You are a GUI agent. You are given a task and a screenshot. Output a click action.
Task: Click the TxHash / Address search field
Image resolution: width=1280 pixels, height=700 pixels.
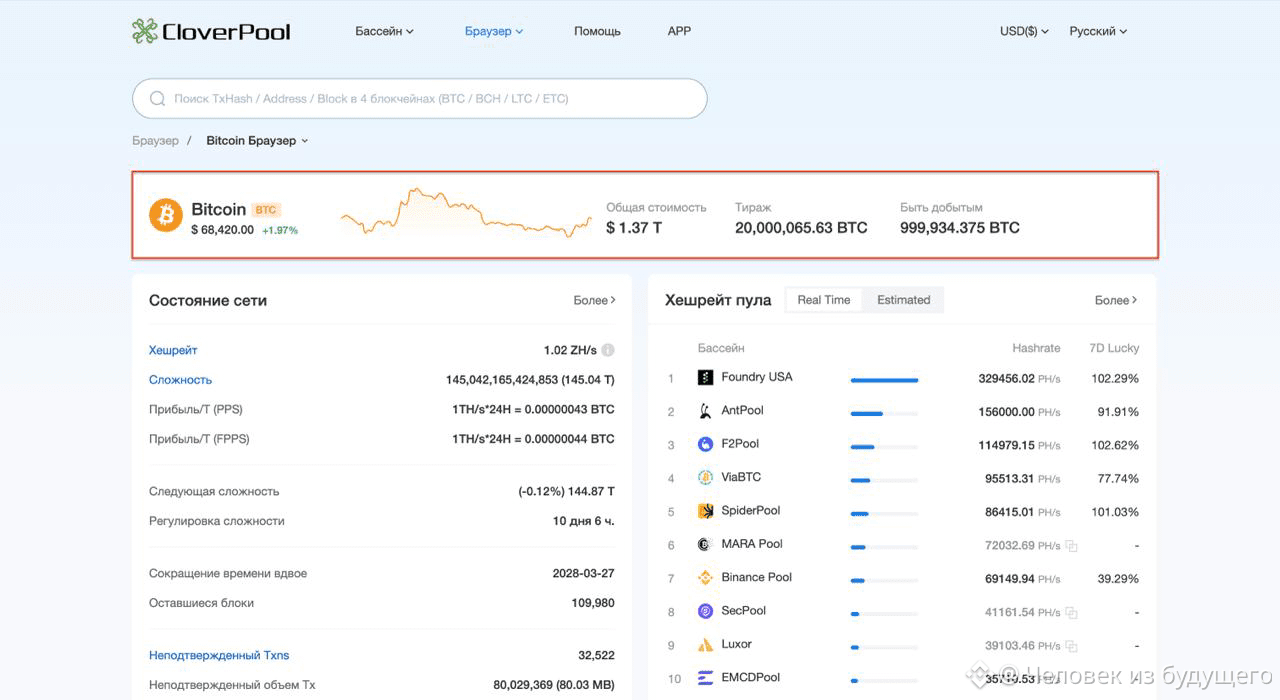[x=420, y=99]
